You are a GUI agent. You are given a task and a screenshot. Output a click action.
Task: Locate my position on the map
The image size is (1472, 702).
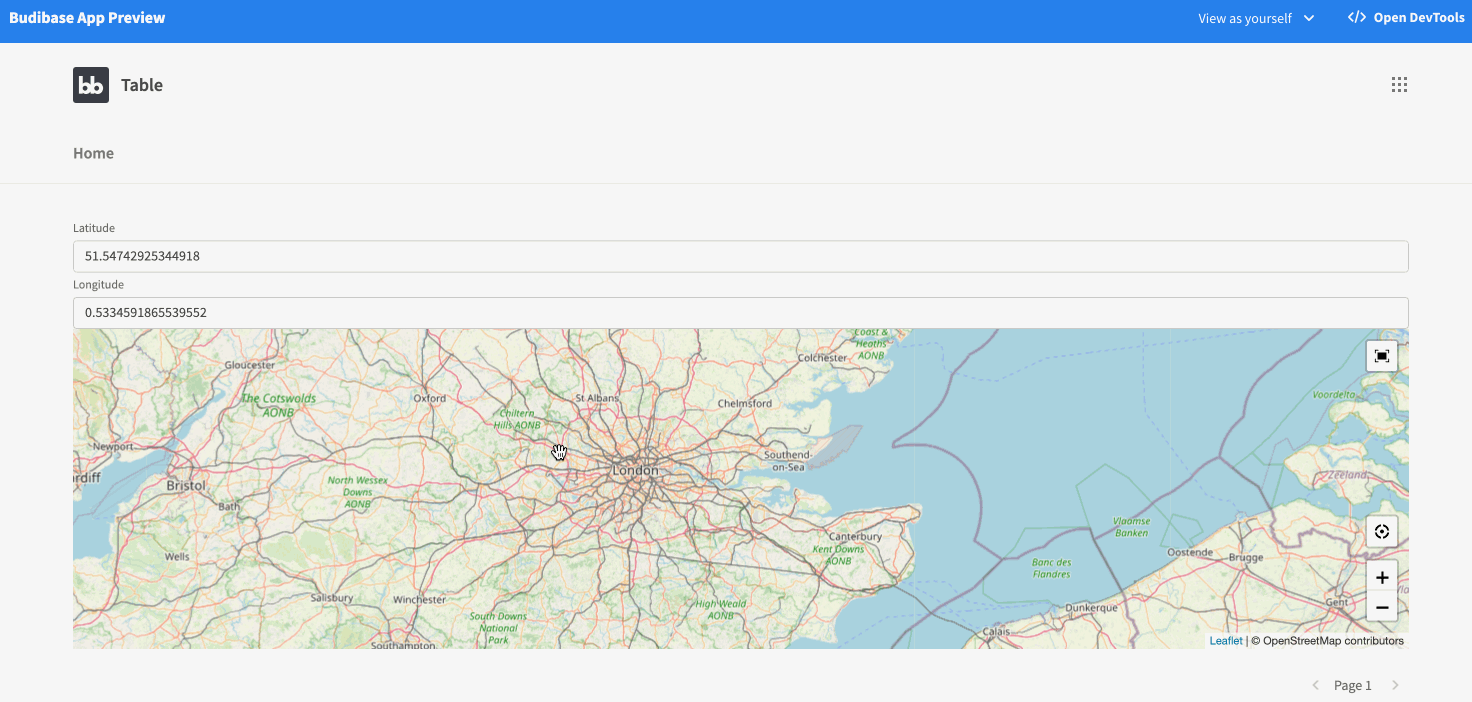1382,532
